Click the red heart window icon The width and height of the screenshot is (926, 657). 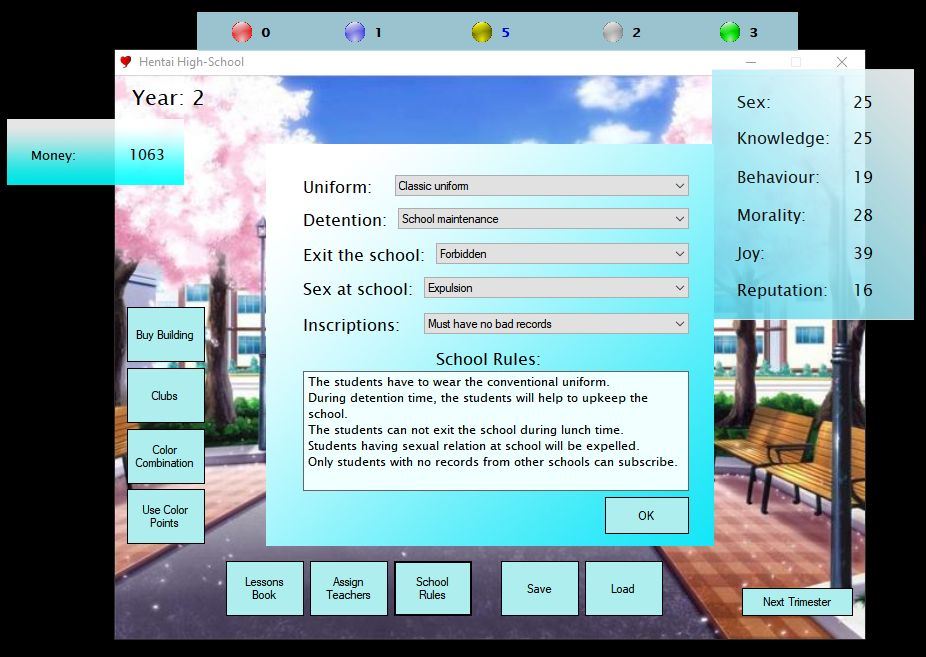126,62
